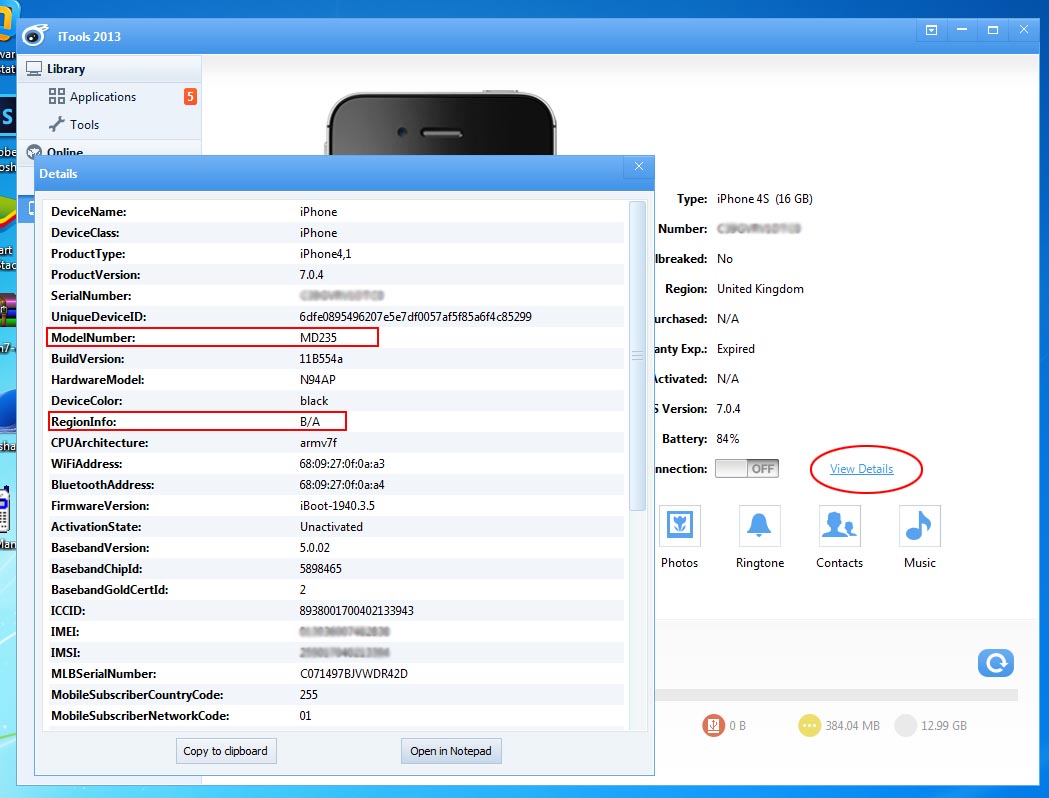Select the BasebandChipId value 5898465
The width and height of the screenshot is (1049, 798).
pos(320,569)
